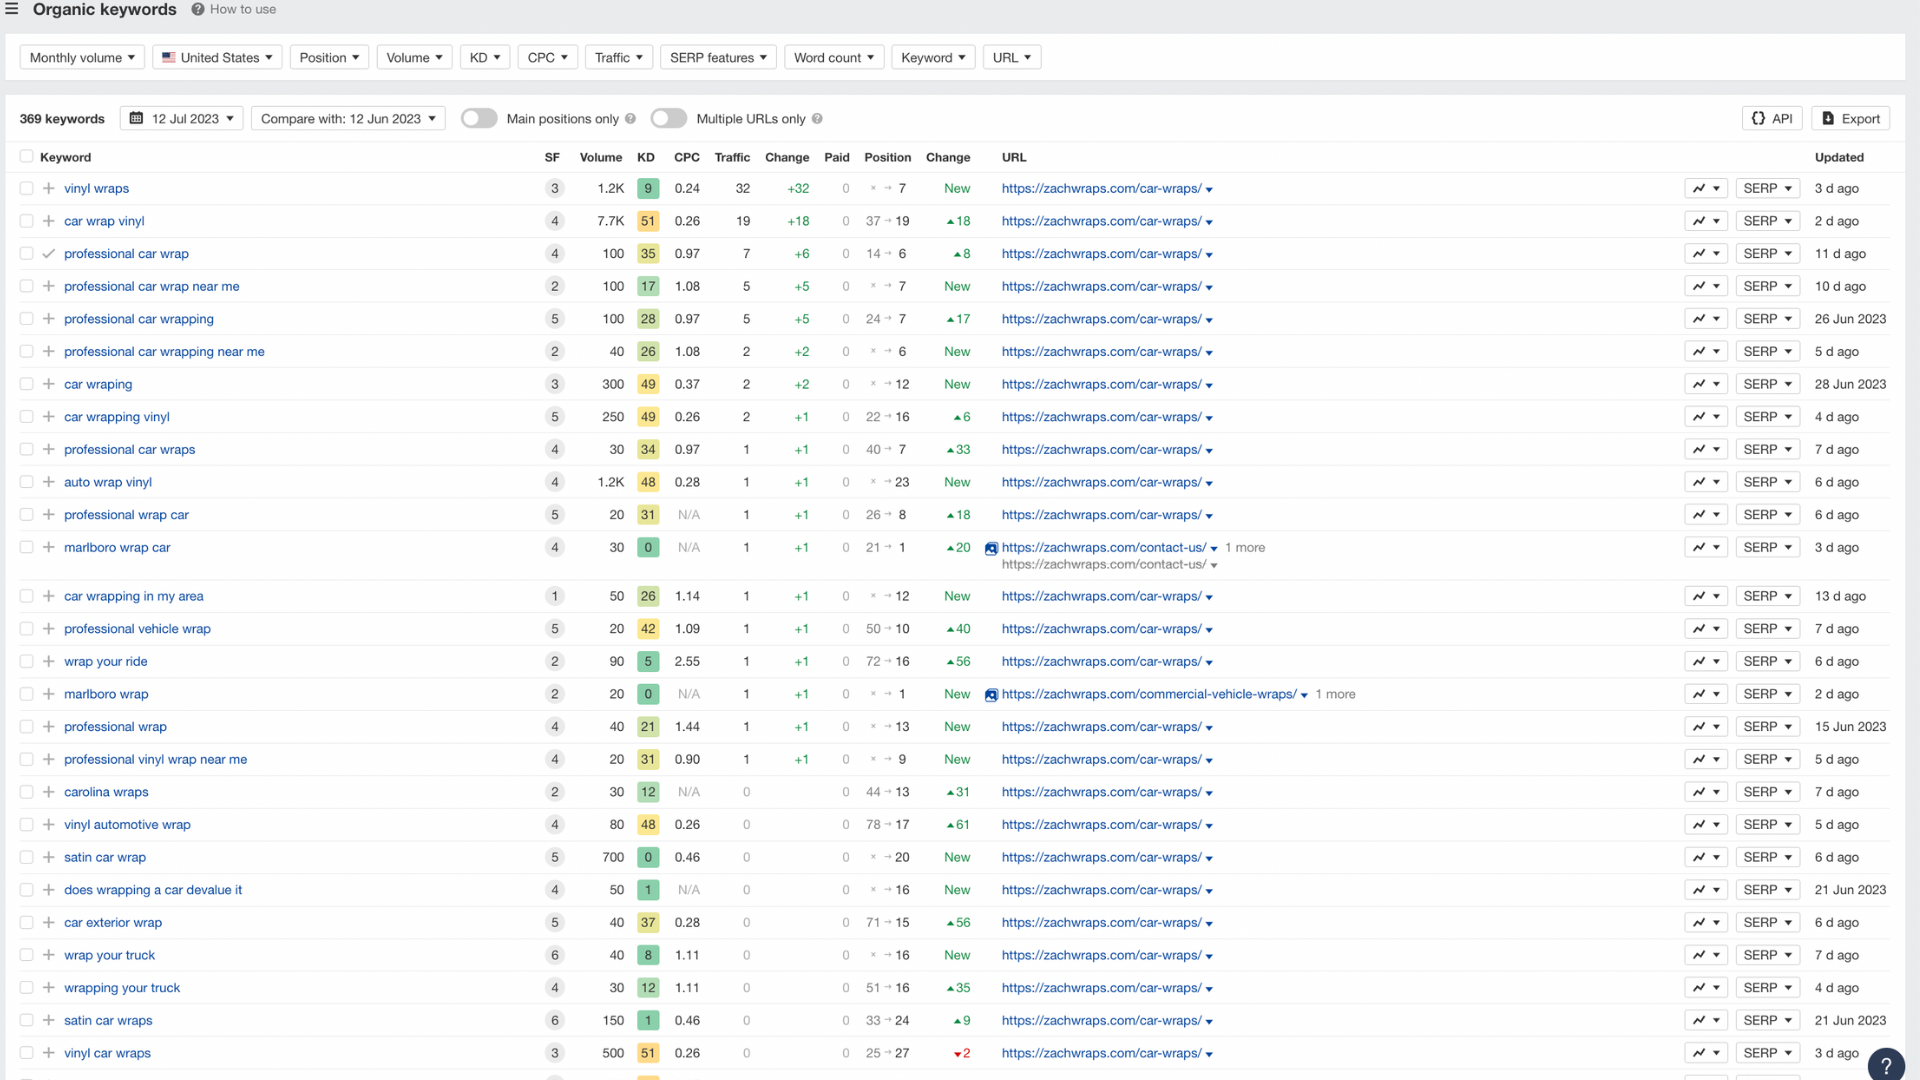This screenshot has width=1920, height=1080.
Task: Open position history chart for marlboro wrap car
Action: 1706,547
